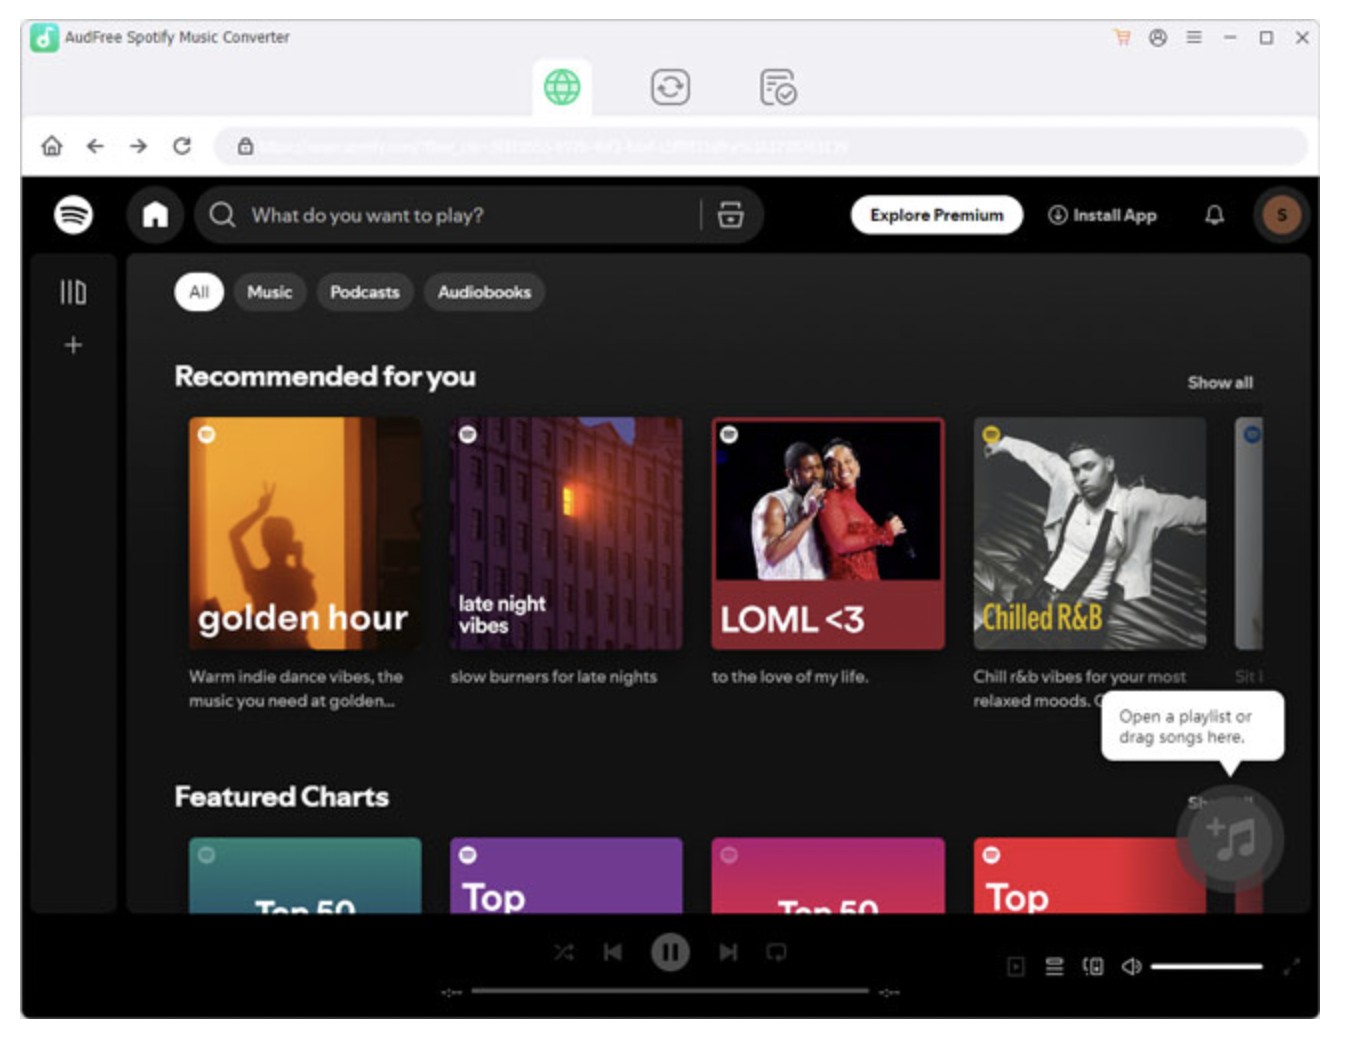Expand Your Library sidebar icon
This screenshot has width=1346, height=1038.
click(73, 292)
